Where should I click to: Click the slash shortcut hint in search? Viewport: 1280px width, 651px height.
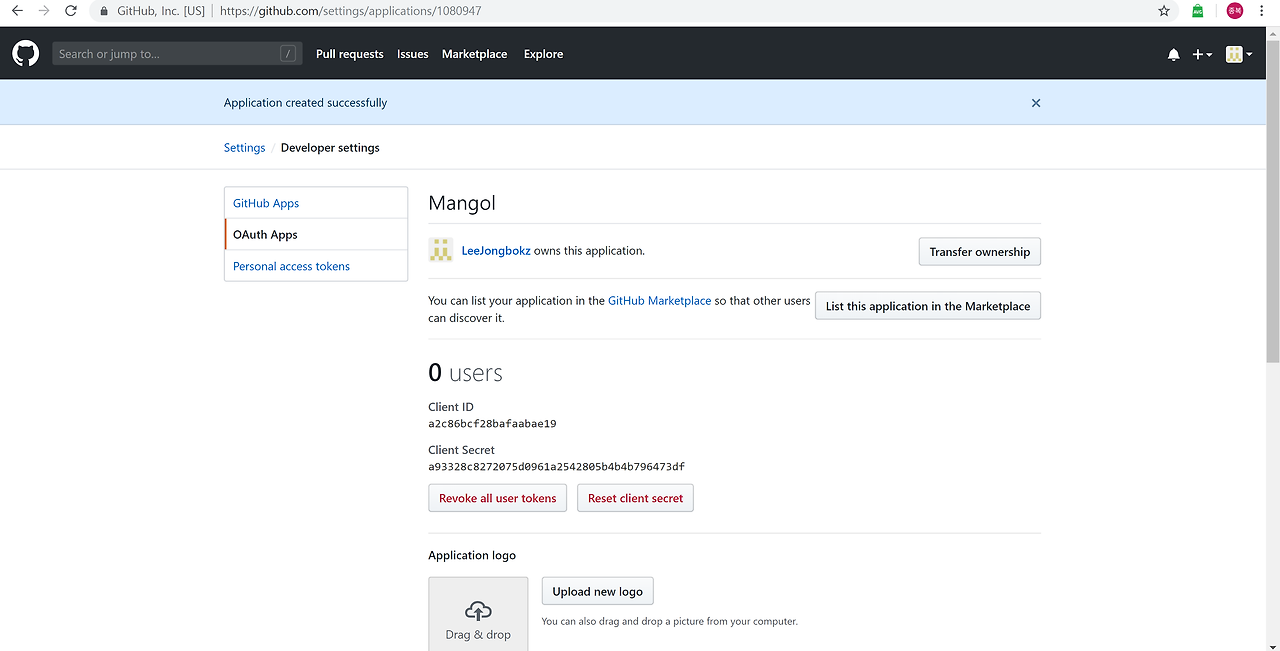(x=288, y=54)
